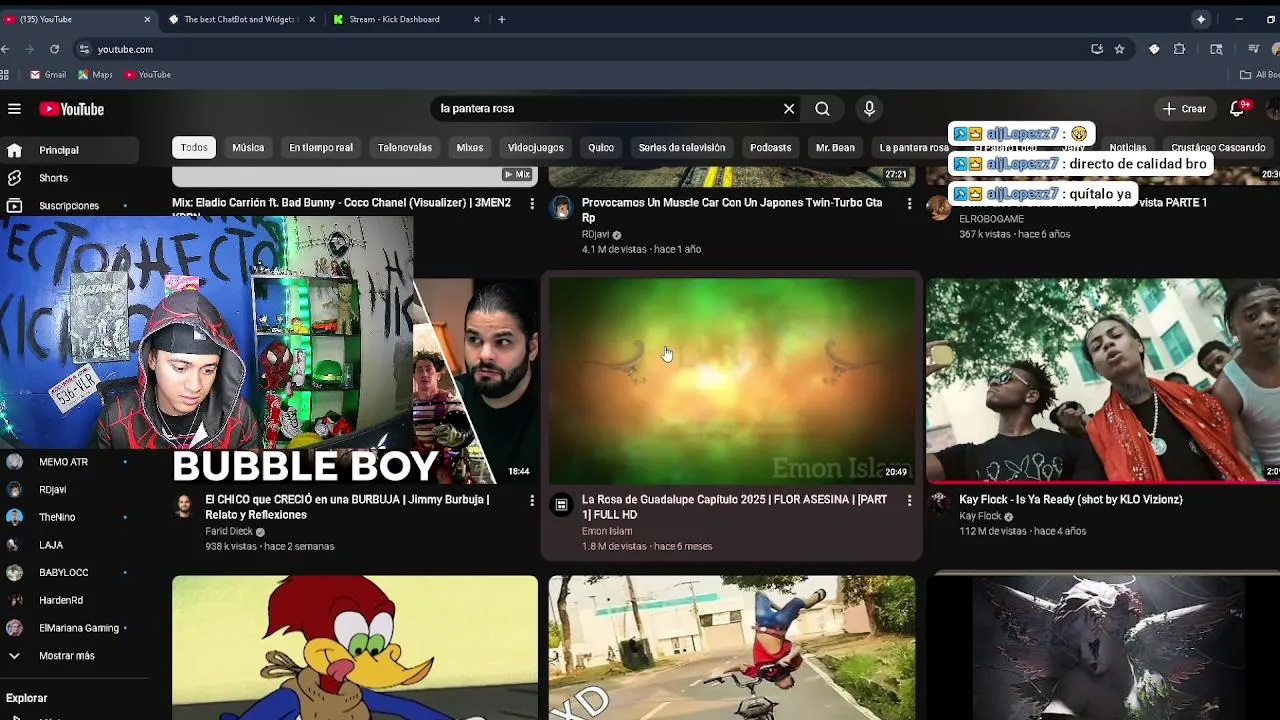Open options menu for Provocamos Un Muscle Car video

[908, 204]
